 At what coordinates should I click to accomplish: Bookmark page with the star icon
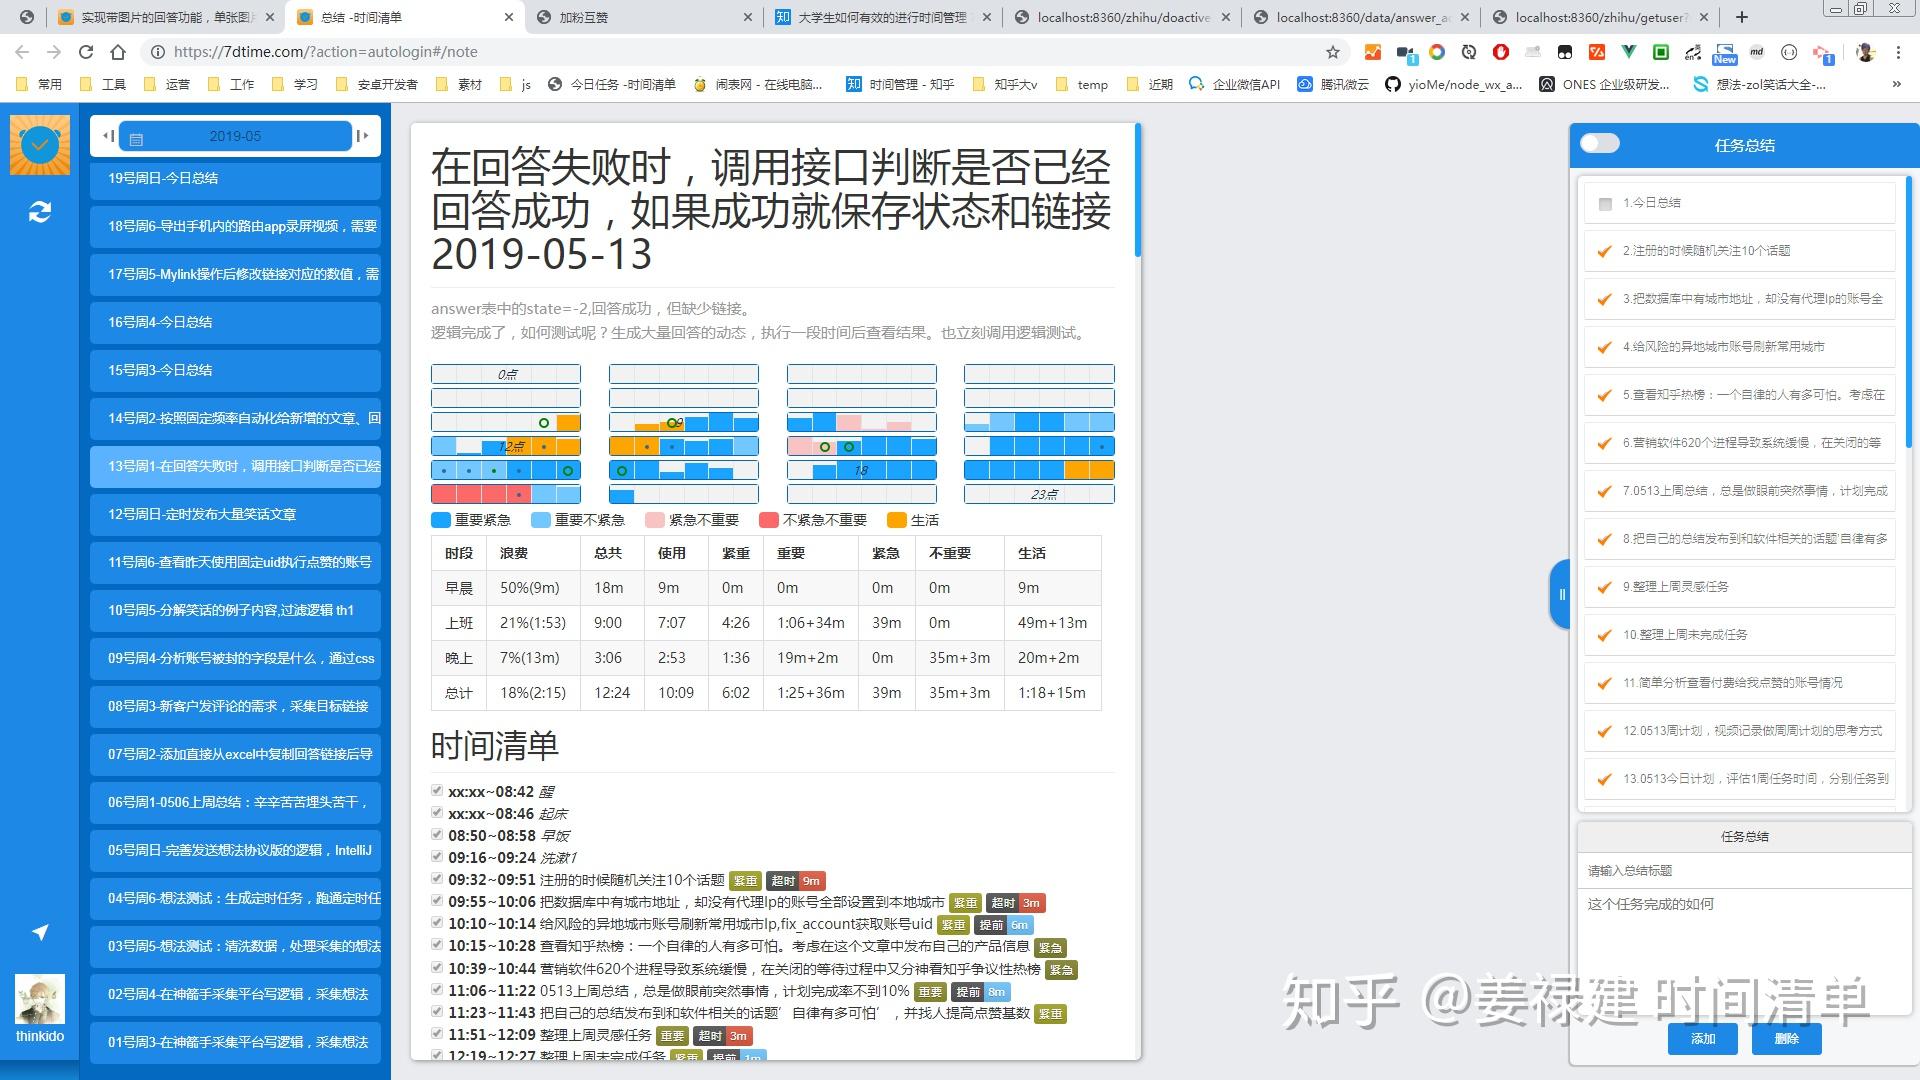pos(1332,52)
